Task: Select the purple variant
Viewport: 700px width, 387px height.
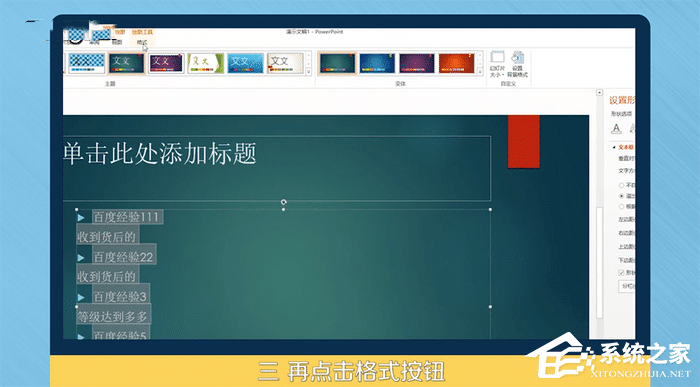Action: point(417,63)
